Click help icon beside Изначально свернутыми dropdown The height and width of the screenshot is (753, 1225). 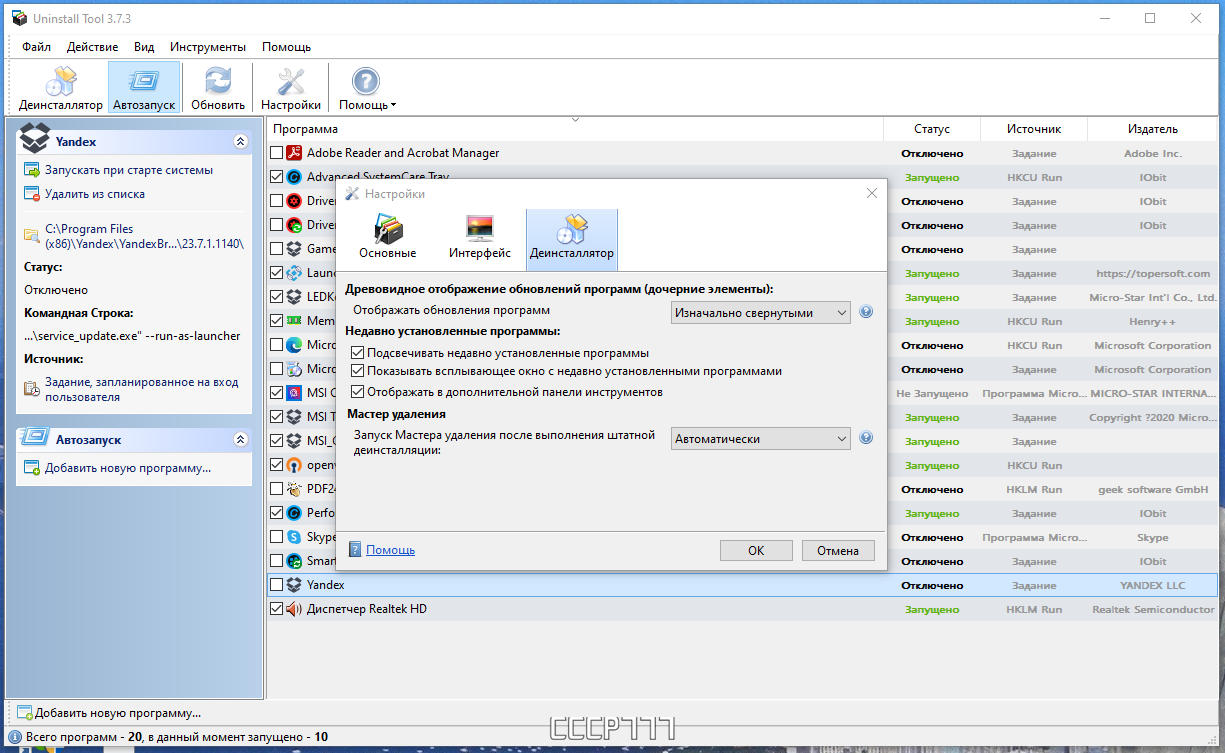(866, 312)
